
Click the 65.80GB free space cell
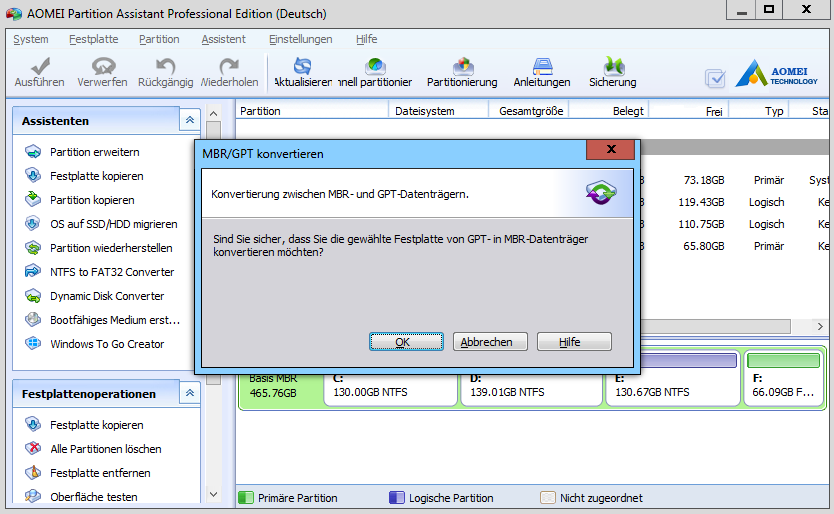(x=703, y=246)
